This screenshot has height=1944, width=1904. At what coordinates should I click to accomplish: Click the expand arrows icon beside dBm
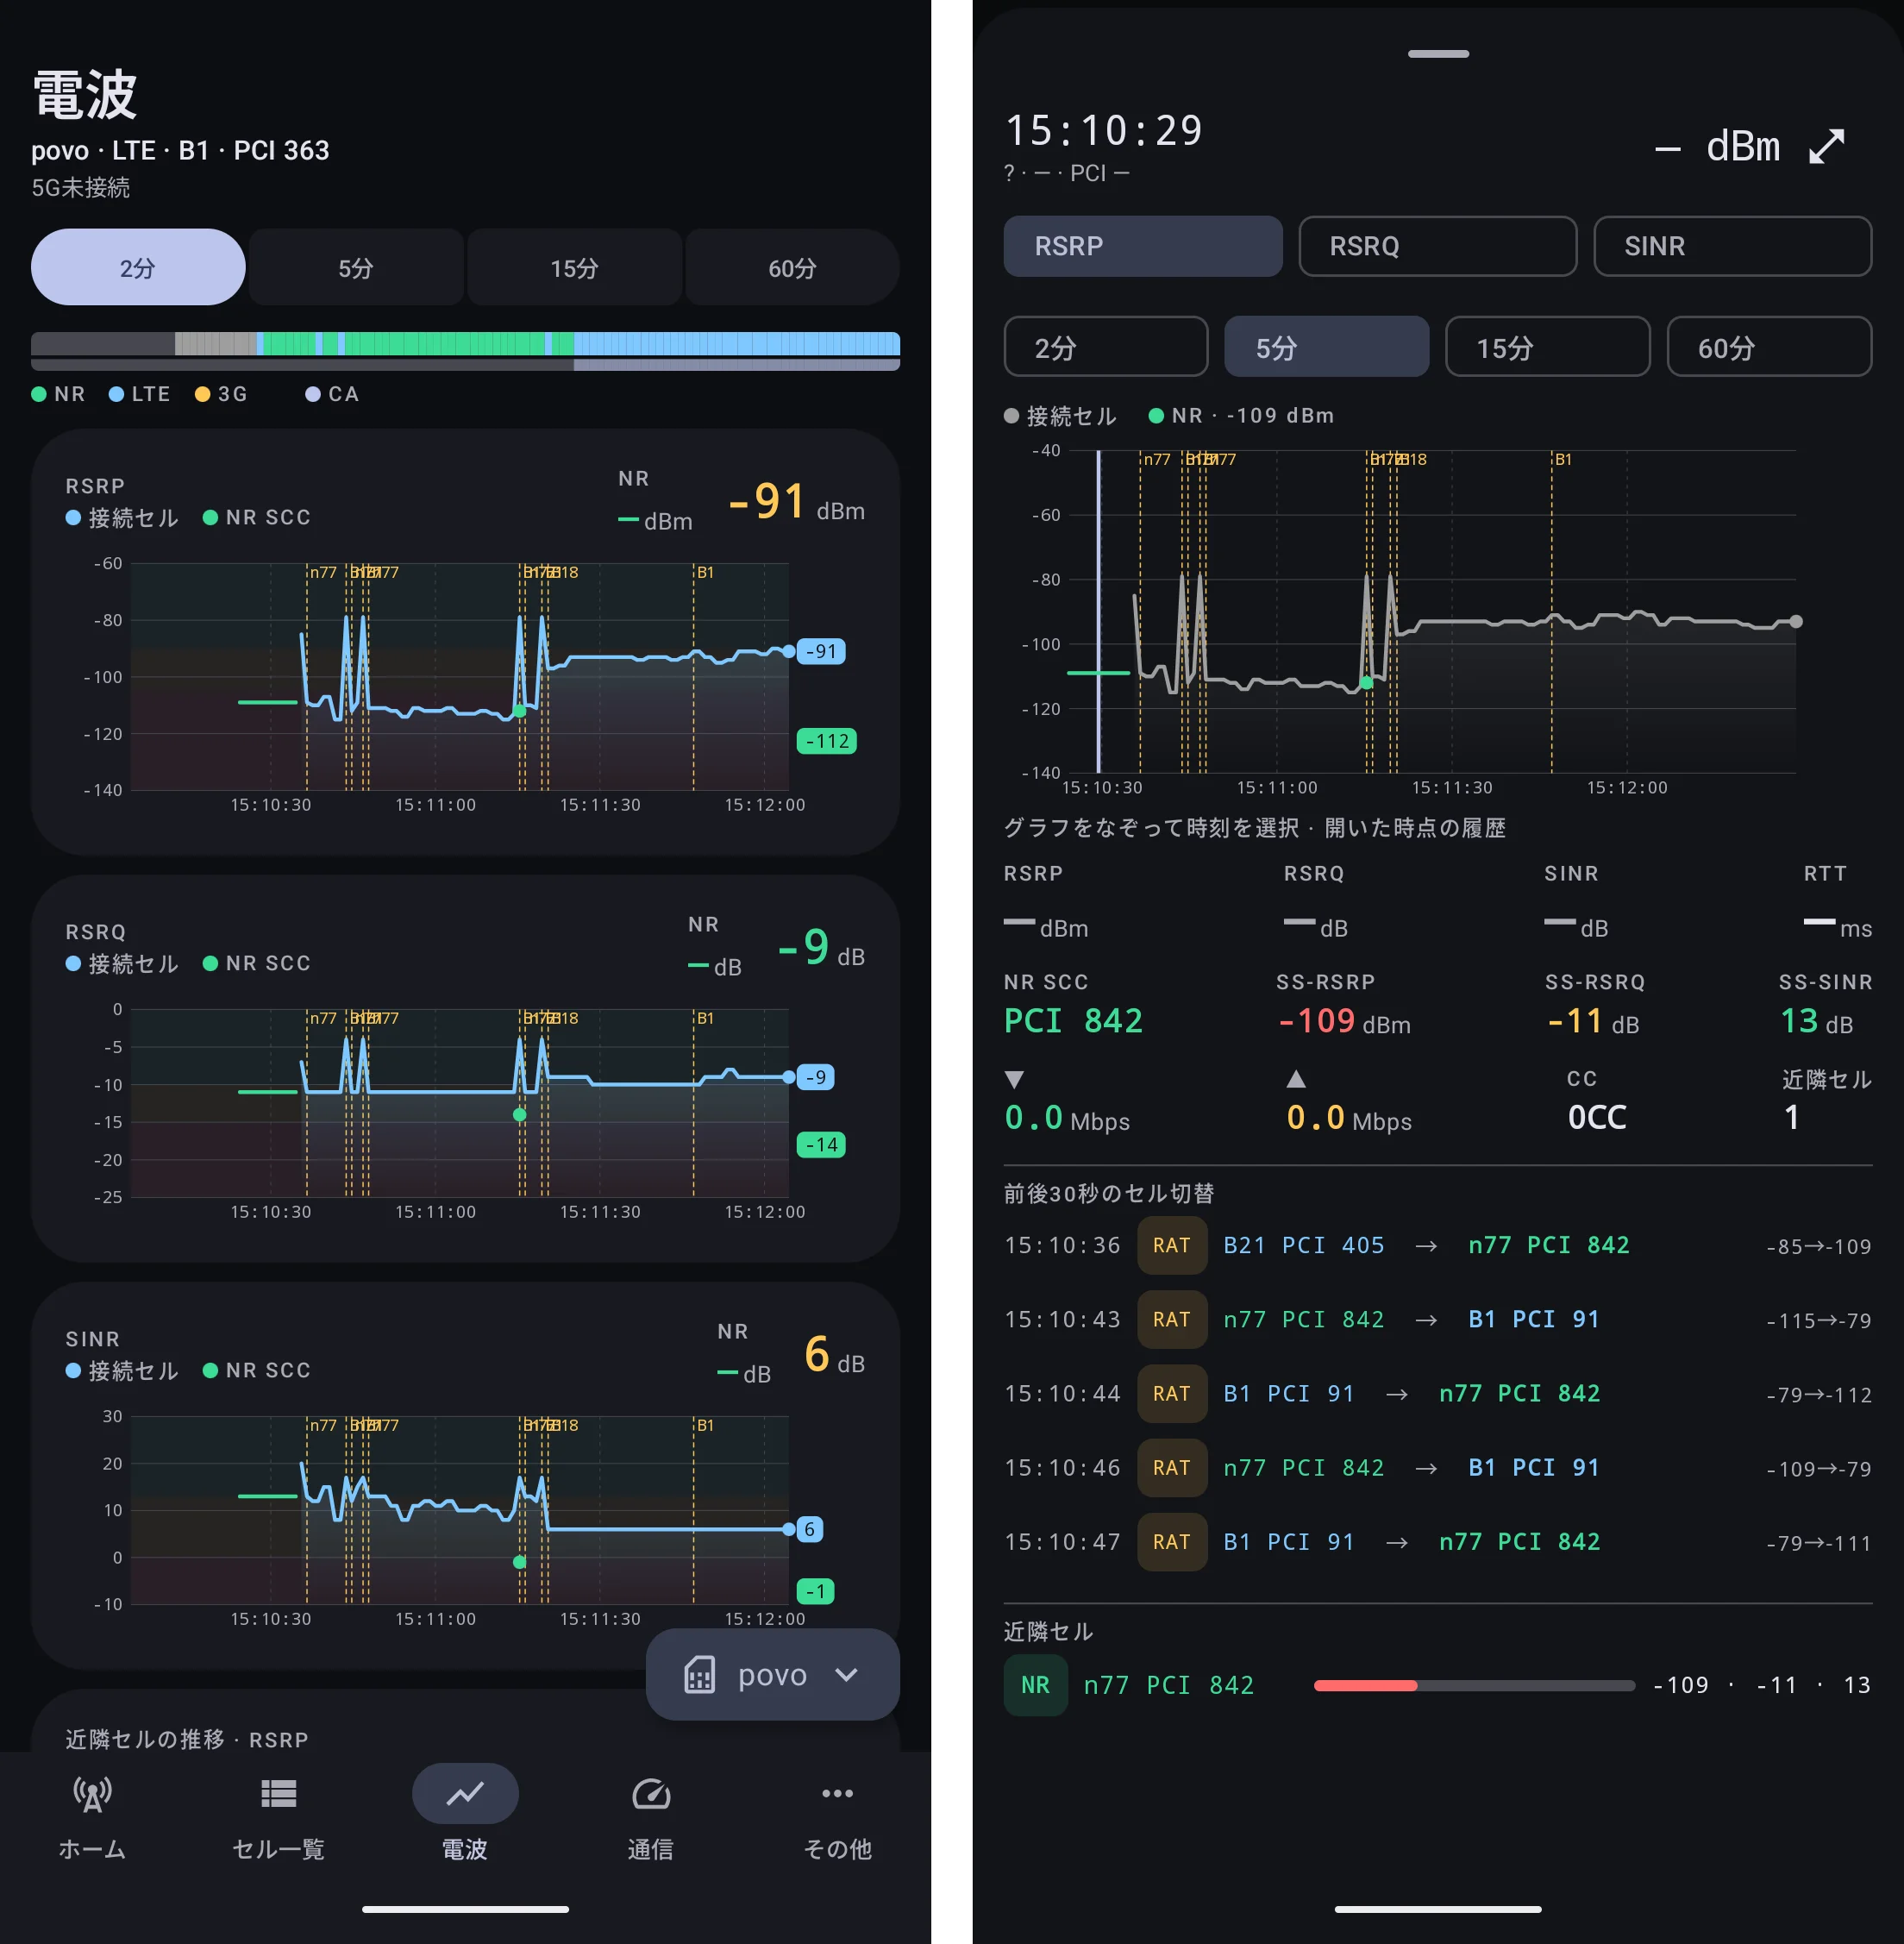click(1827, 146)
